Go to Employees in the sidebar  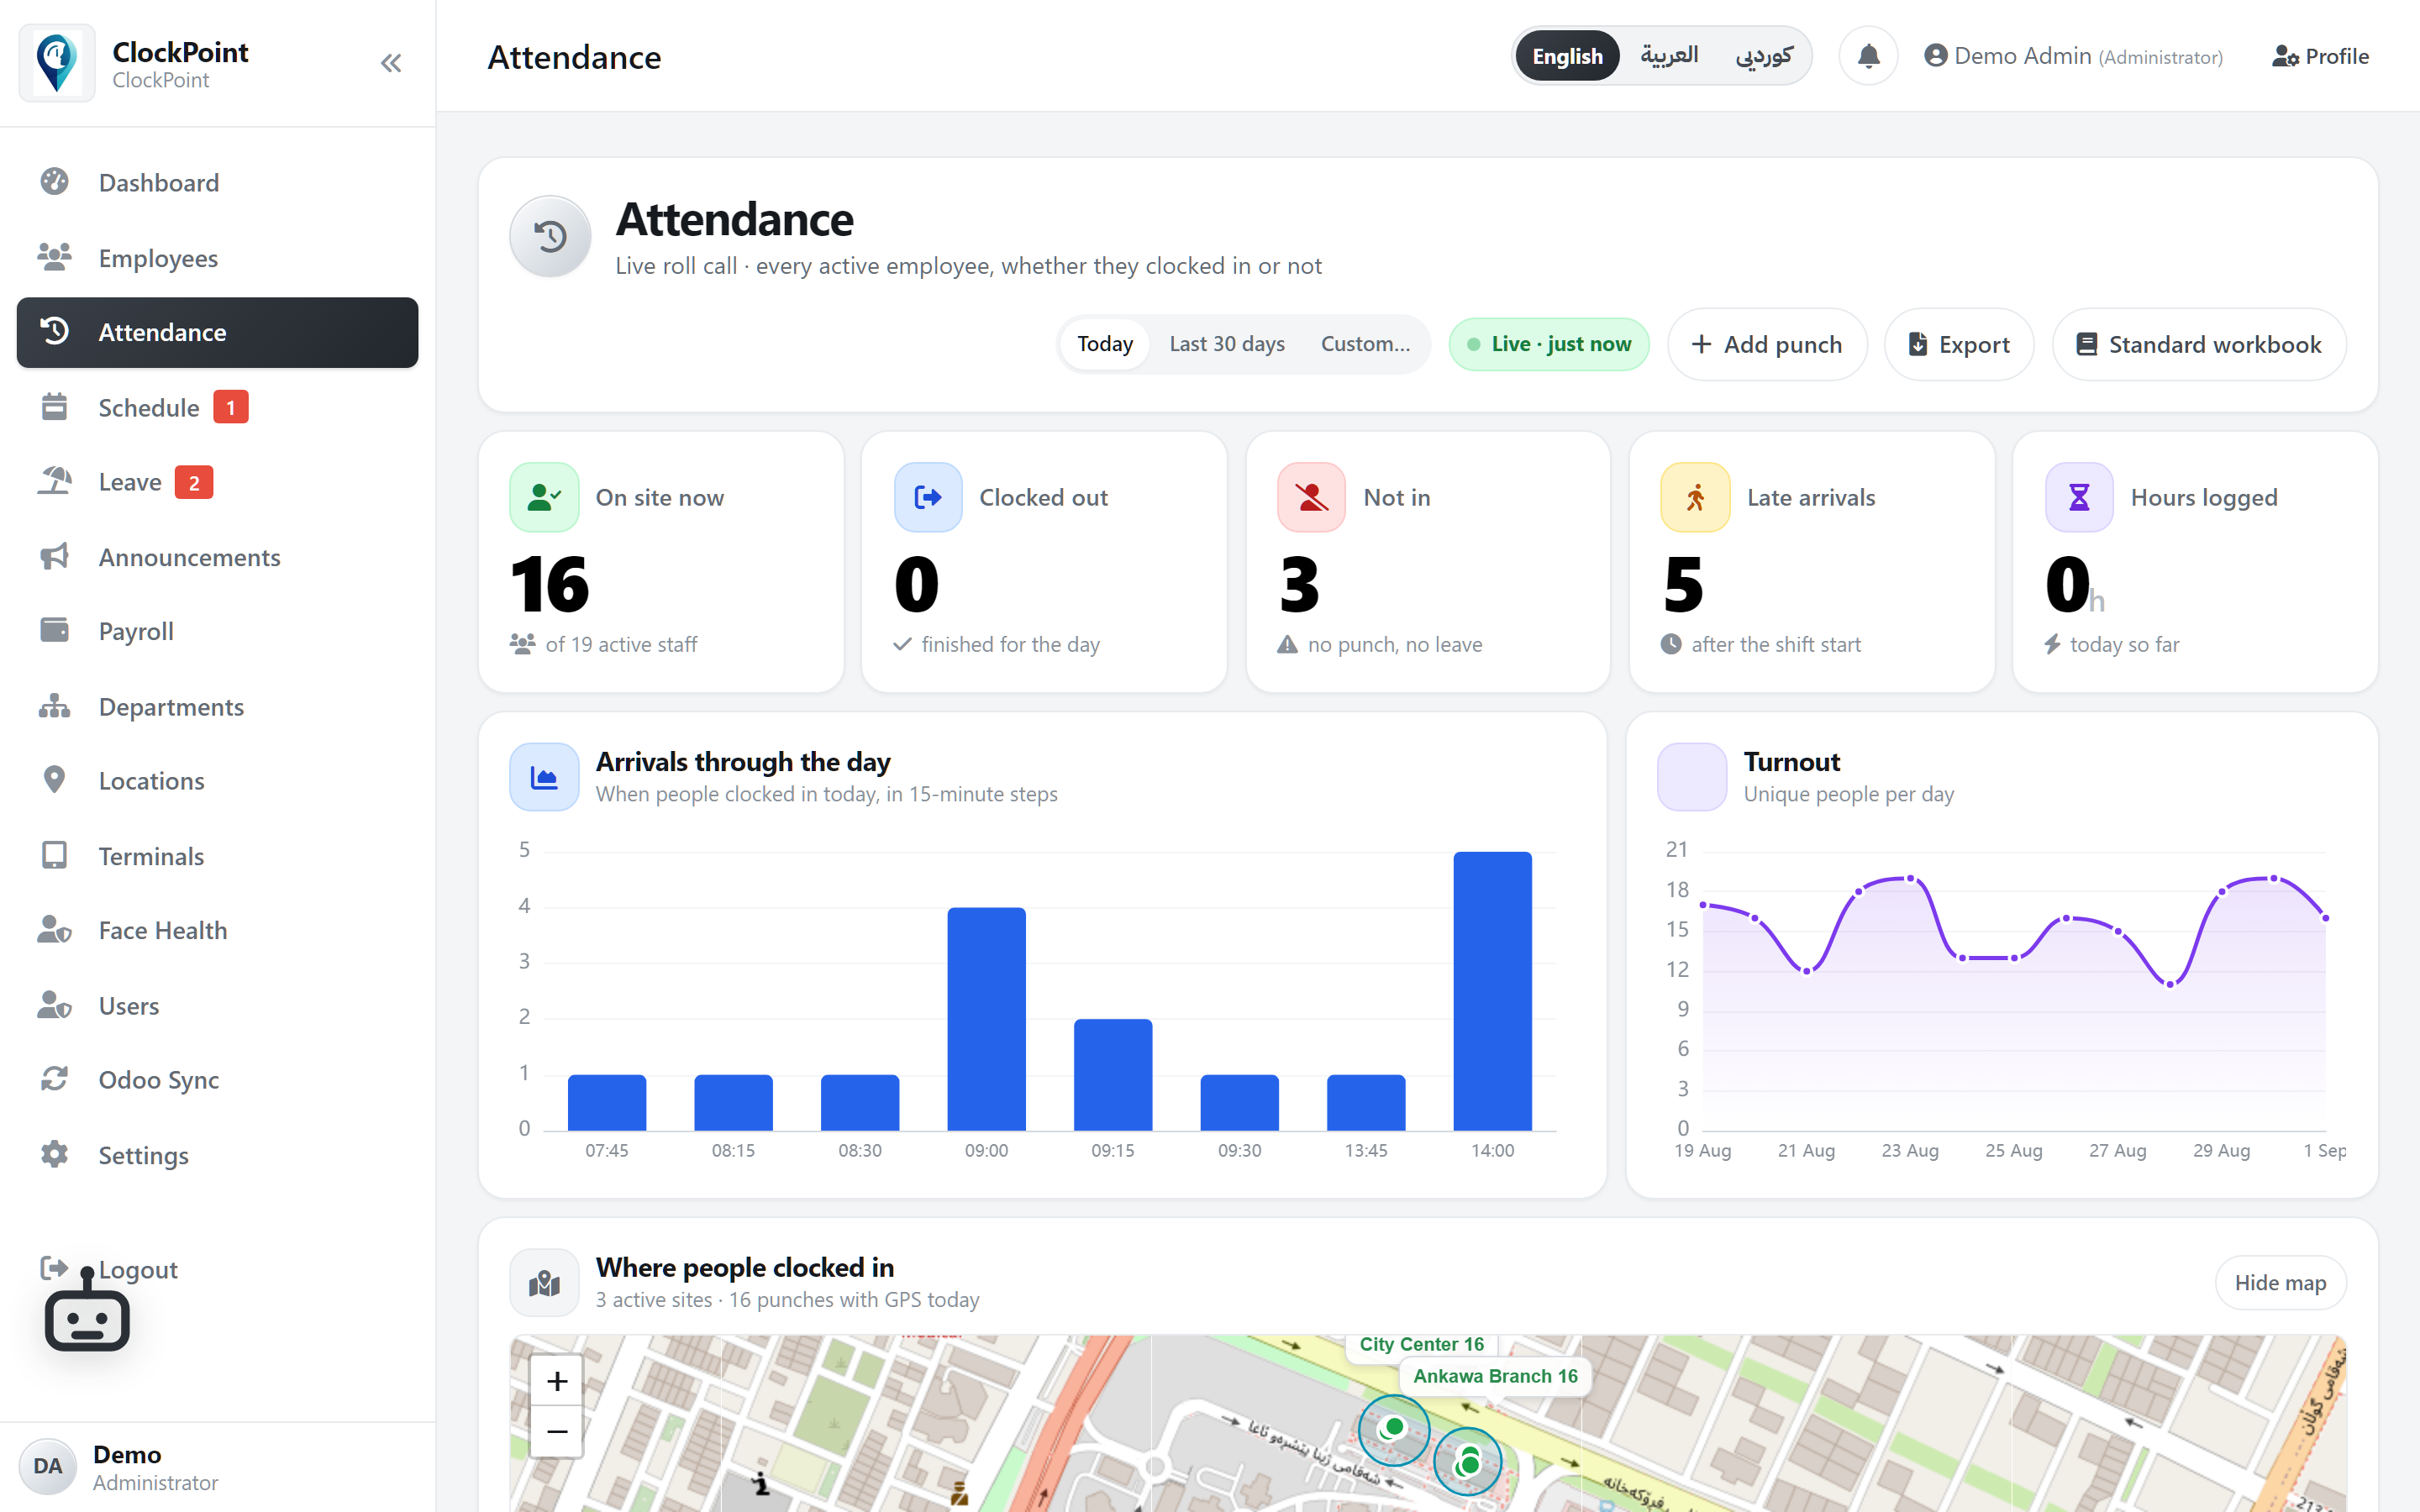(x=218, y=258)
